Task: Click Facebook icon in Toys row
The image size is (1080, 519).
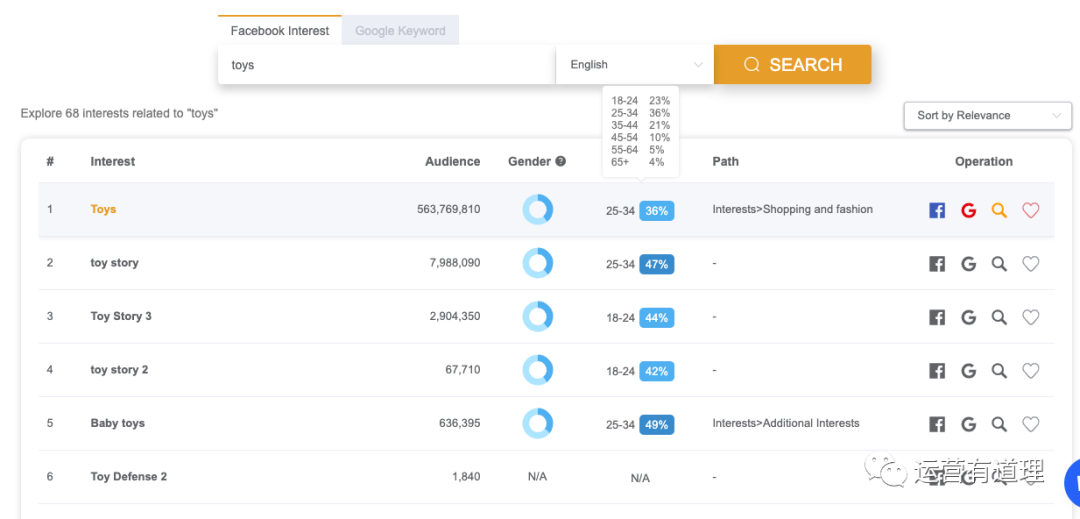Action: click(x=937, y=210)
